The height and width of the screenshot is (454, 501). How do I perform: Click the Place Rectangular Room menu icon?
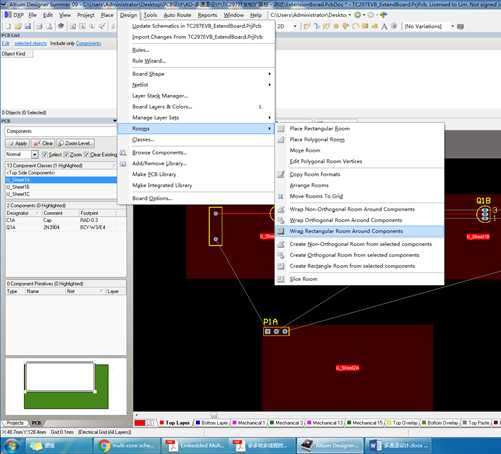[x=281, y=129]
